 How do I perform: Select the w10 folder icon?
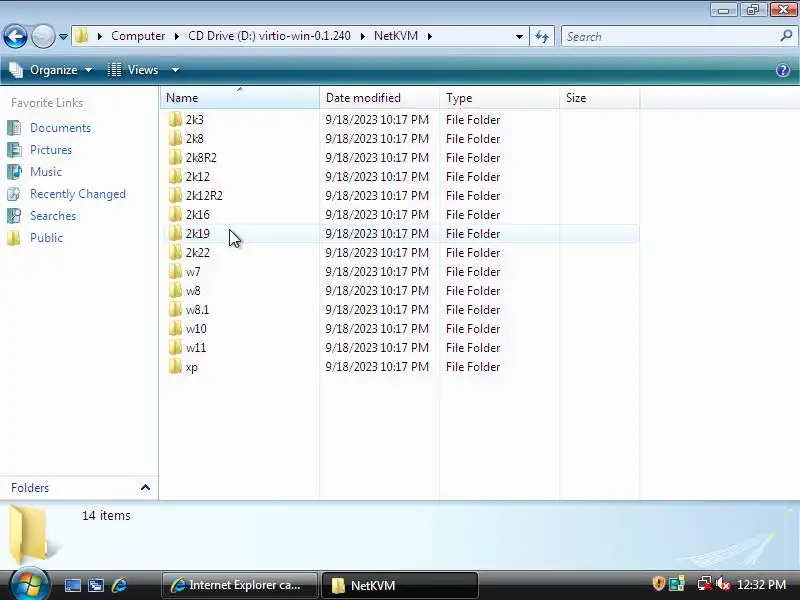coord(175,329)
